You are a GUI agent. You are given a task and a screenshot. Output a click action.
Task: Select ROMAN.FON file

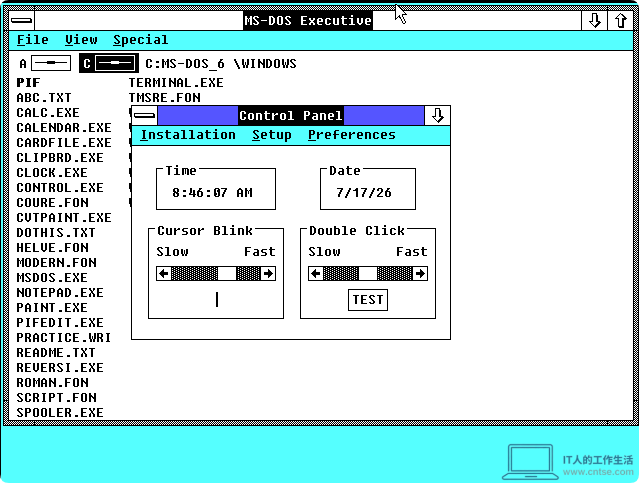(52, 383)
